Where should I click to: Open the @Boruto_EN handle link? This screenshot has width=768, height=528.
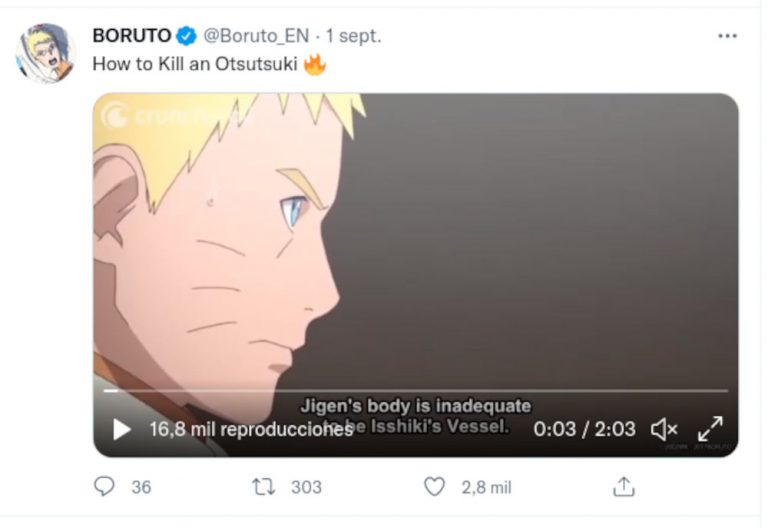(x=256, y=36)
